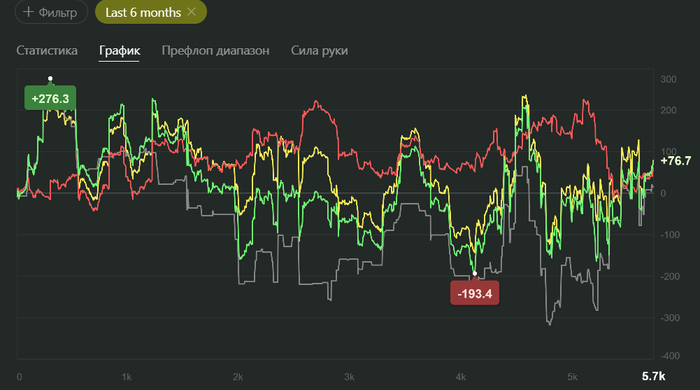Select the white dot above +276.3

[50, 79]
